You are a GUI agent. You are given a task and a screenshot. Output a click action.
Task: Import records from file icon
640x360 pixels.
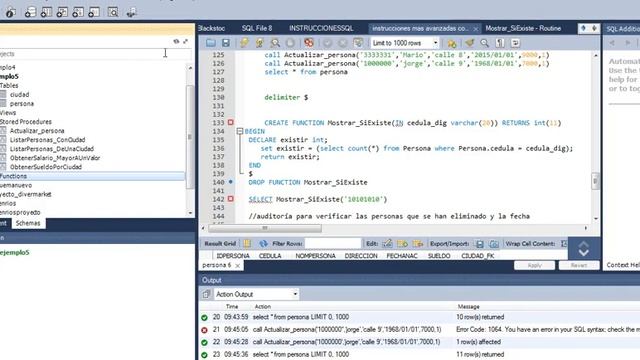[x=494, y=244]
